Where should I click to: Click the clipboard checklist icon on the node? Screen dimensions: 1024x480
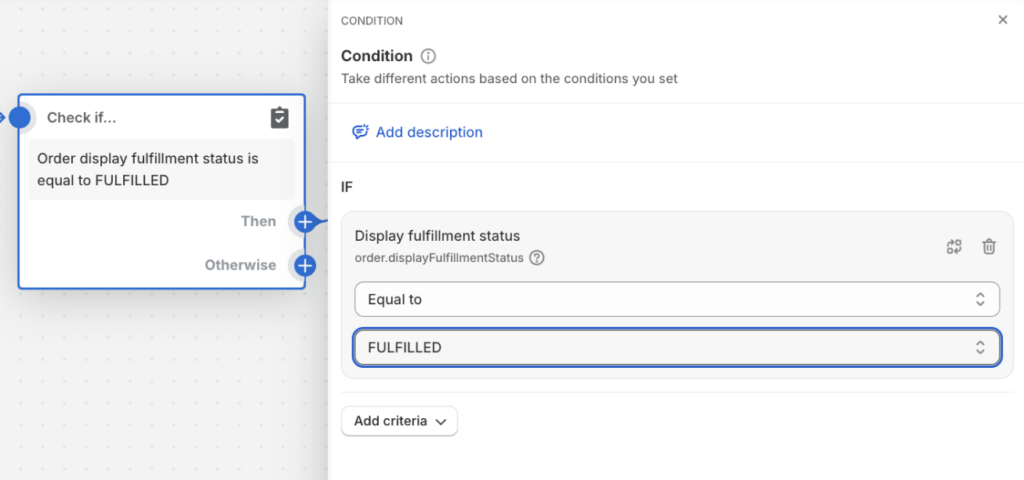[280, 118]
